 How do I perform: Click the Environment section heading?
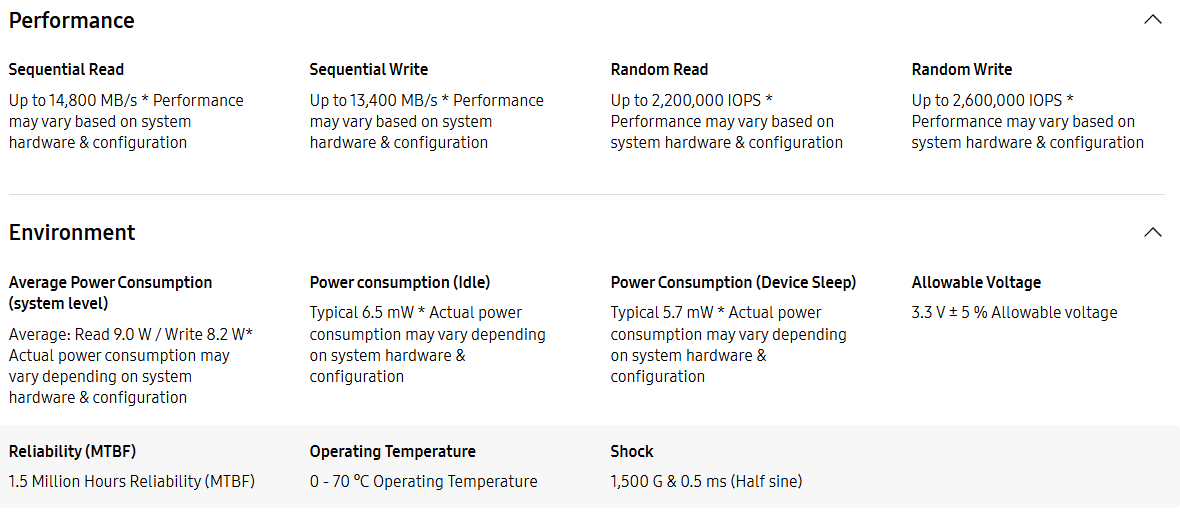tap(72, 232)
